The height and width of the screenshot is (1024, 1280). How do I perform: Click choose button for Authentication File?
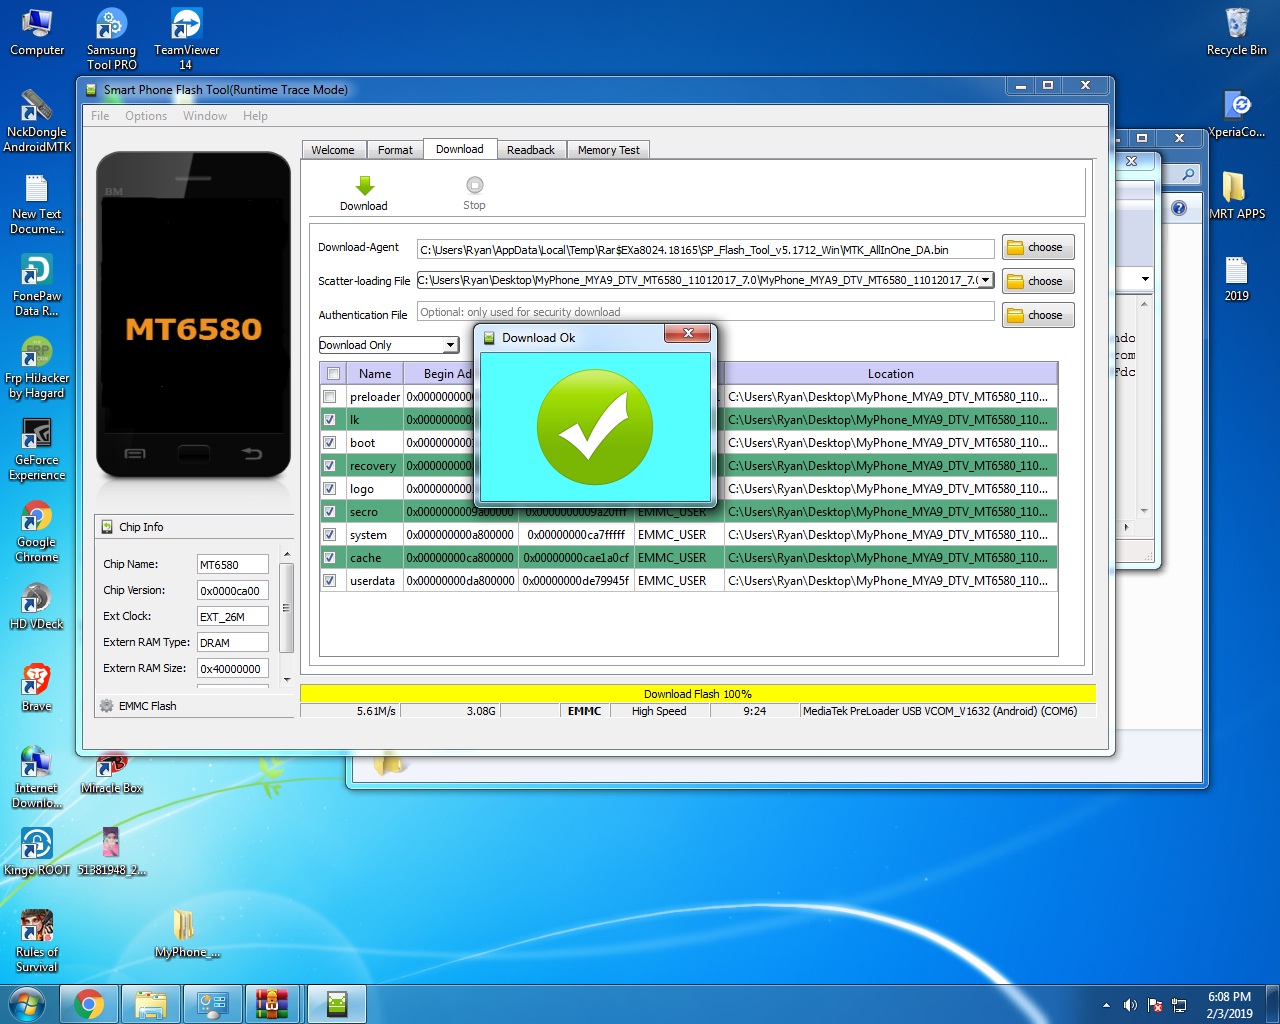(1038, 315)
